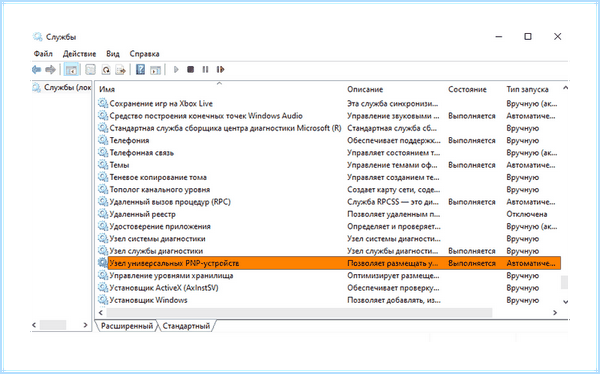Toggle the Action pane toolbar icon
The height and width of the screenshot is (374, 600).
click(155, 70)
